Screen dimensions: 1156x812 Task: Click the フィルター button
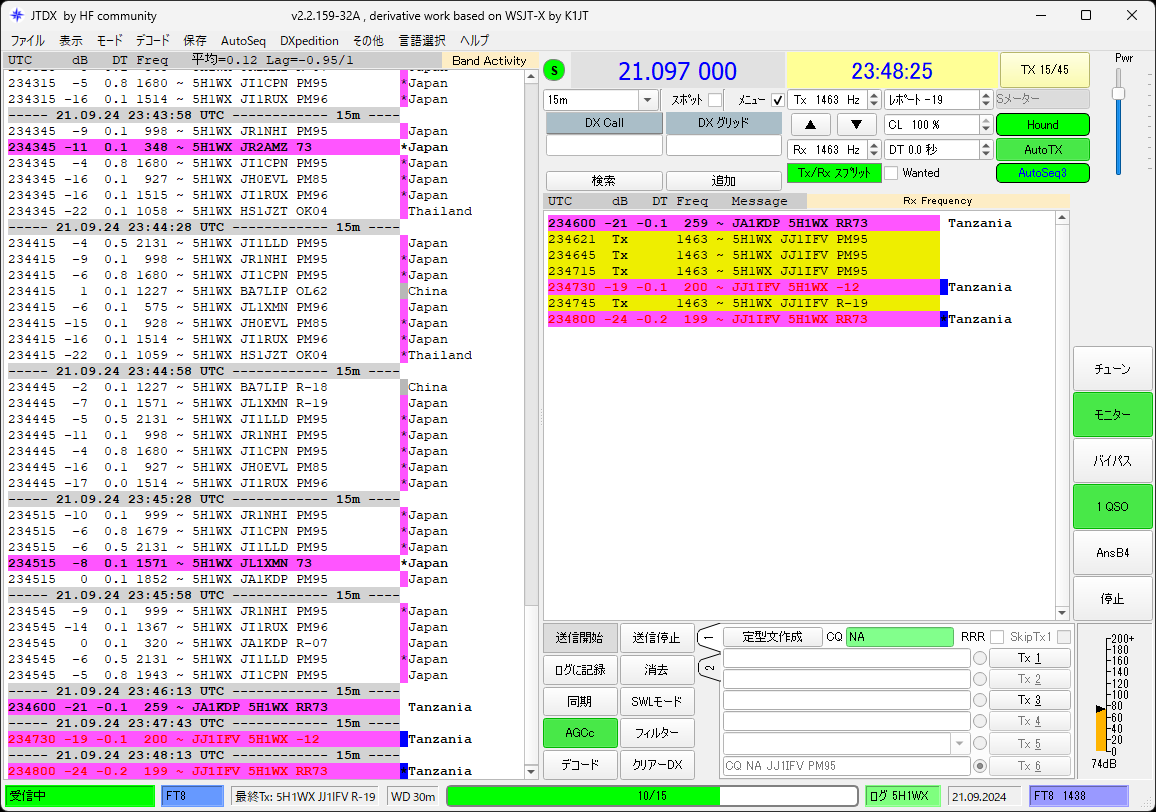[656, 733]
